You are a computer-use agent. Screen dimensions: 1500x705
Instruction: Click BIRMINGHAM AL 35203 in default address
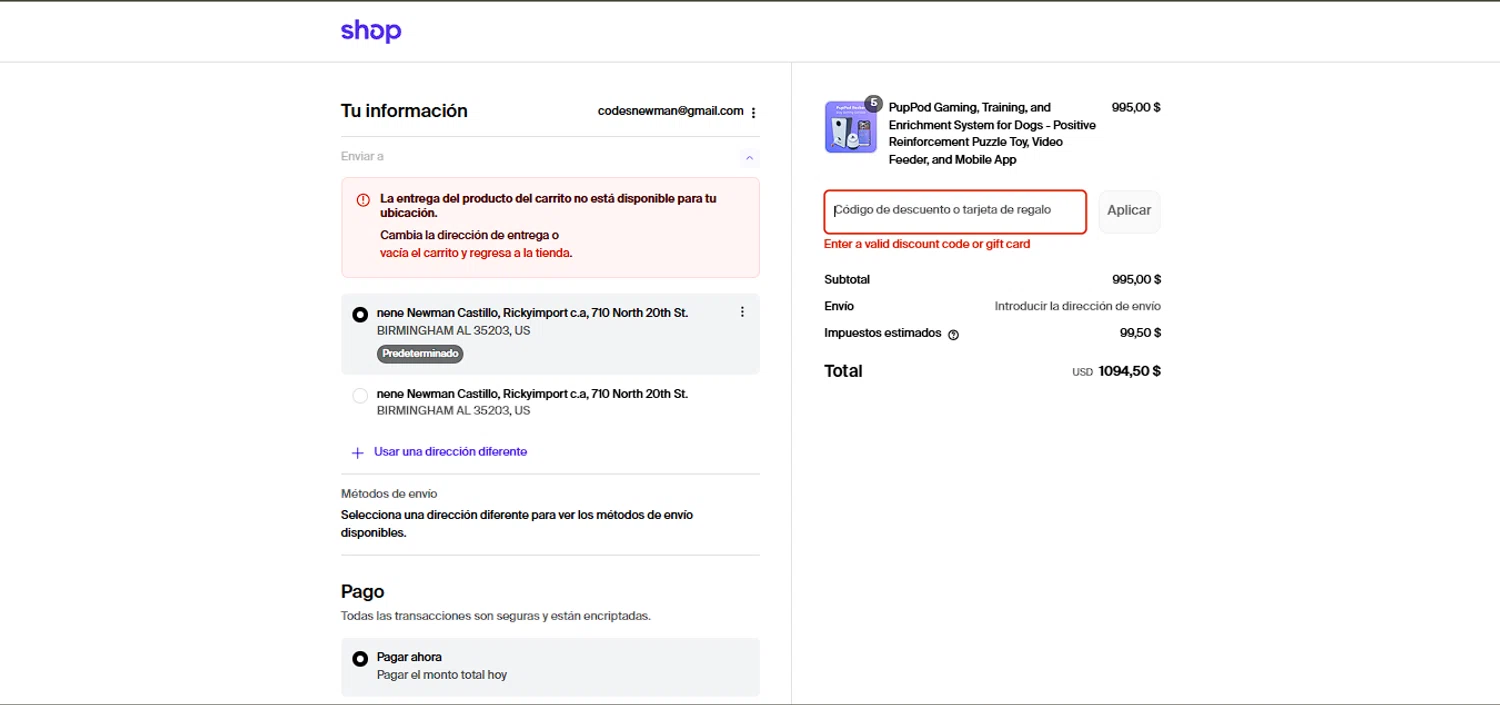pyautogui.click(x=453, y=330)
